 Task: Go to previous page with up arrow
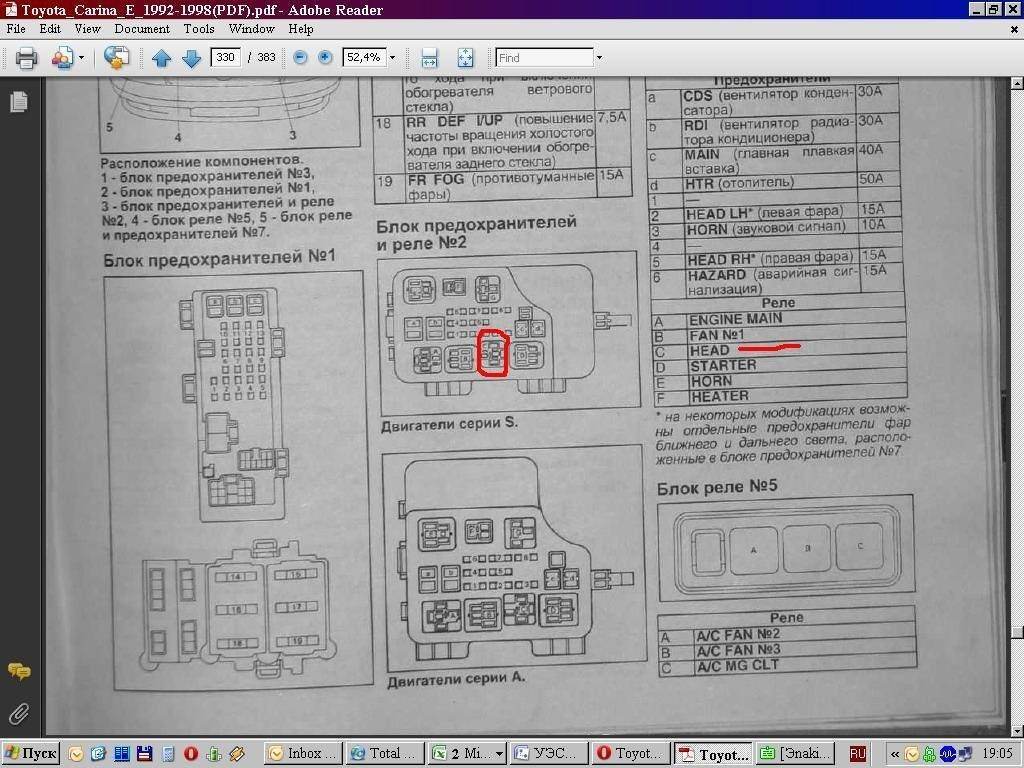(161, 58)
